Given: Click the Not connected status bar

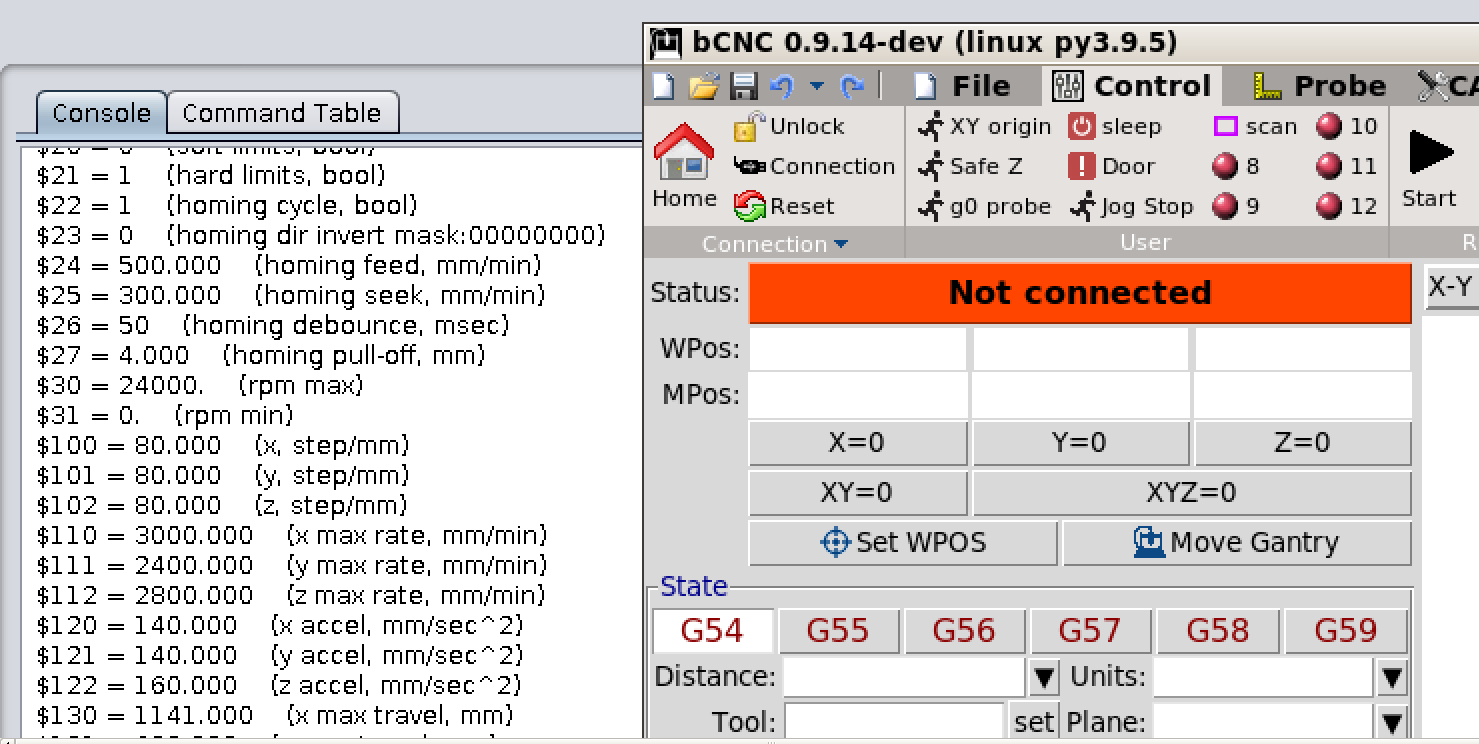Looking at the screenshot, I should point(1080,293).
